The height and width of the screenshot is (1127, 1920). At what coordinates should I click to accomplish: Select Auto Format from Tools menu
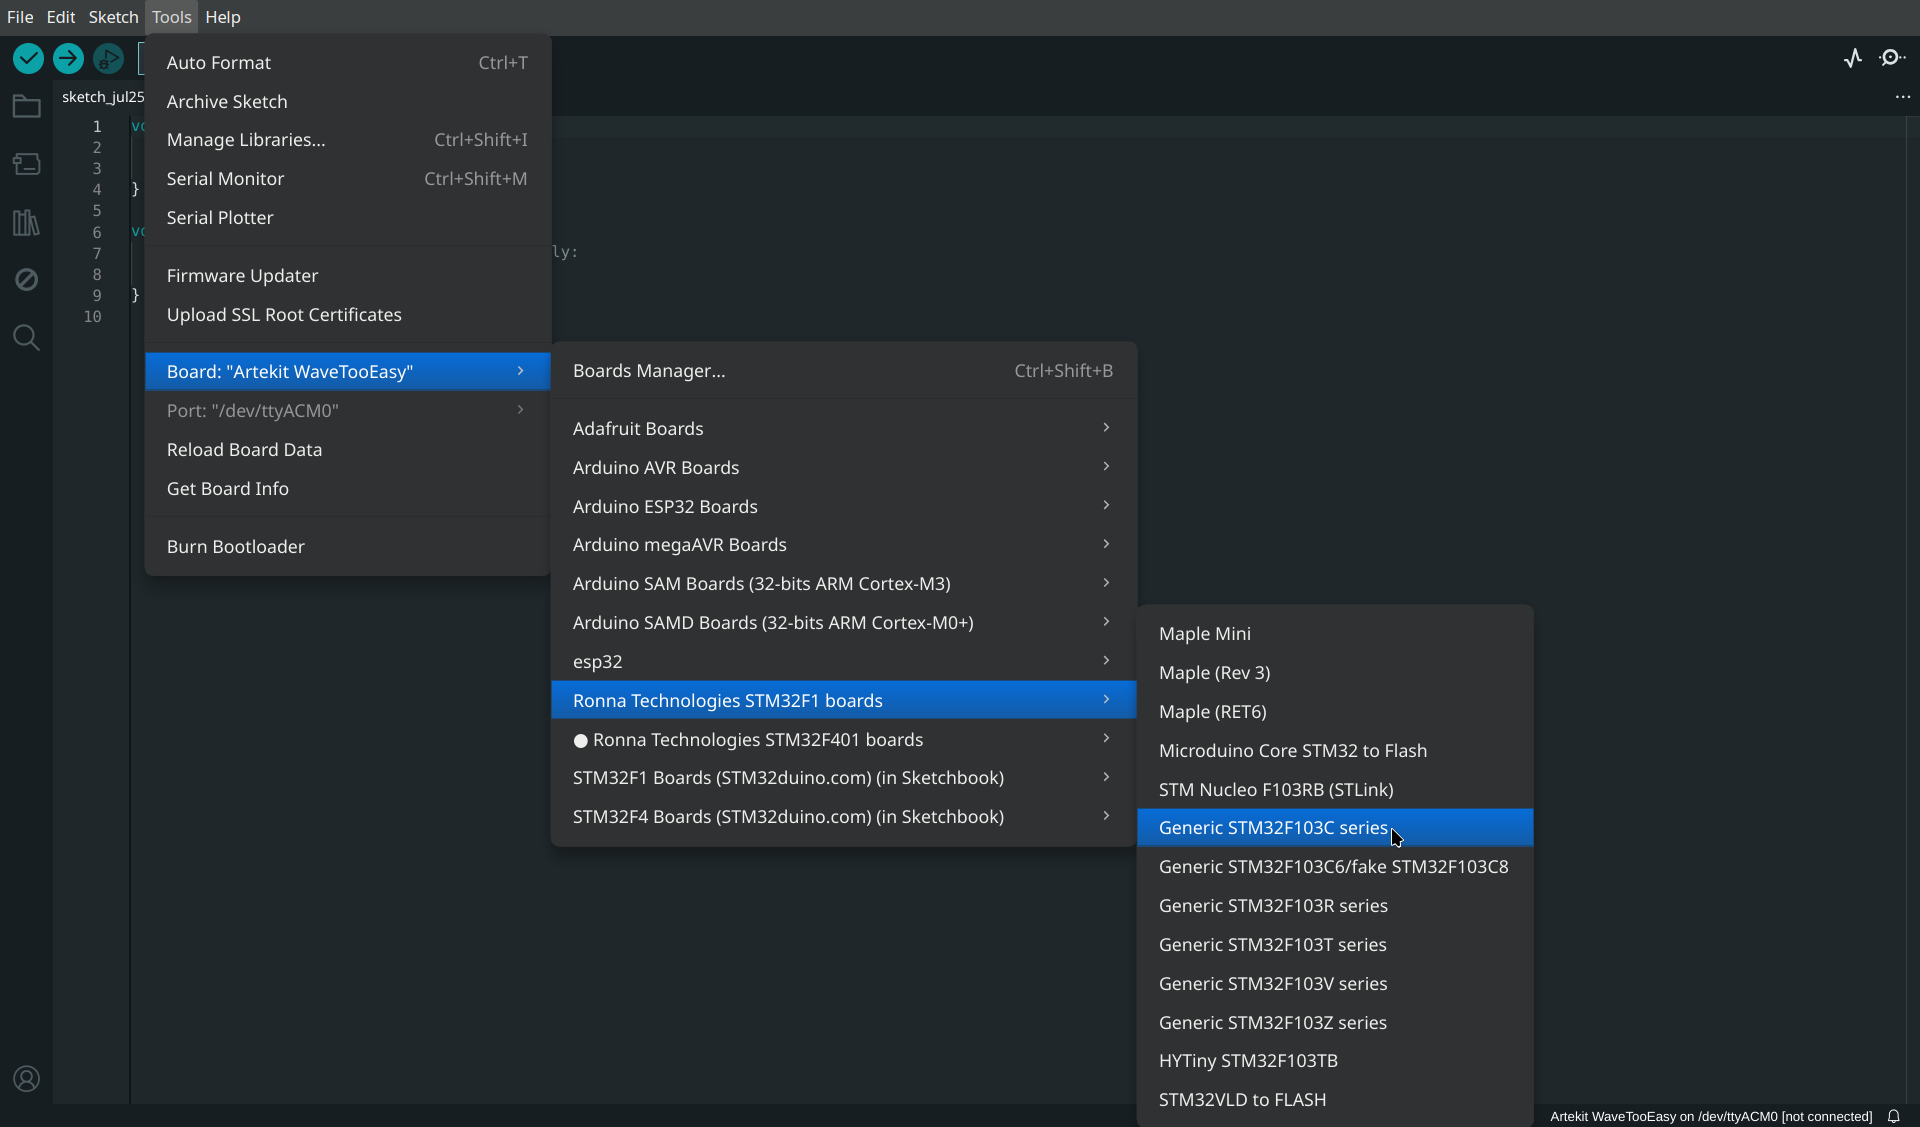point(347,62)
